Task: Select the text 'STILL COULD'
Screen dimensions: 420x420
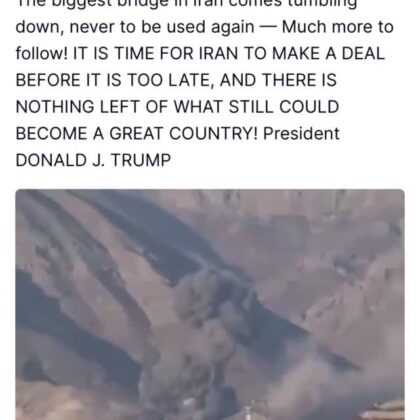Action: tap(284, 107)
